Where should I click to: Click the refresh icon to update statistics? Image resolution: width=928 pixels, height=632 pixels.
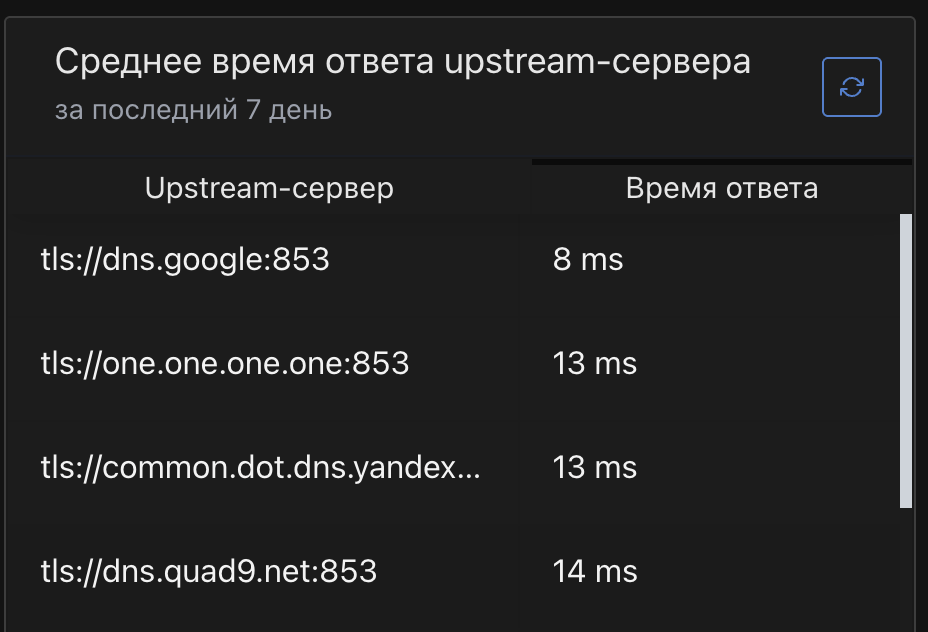point(852,87)
